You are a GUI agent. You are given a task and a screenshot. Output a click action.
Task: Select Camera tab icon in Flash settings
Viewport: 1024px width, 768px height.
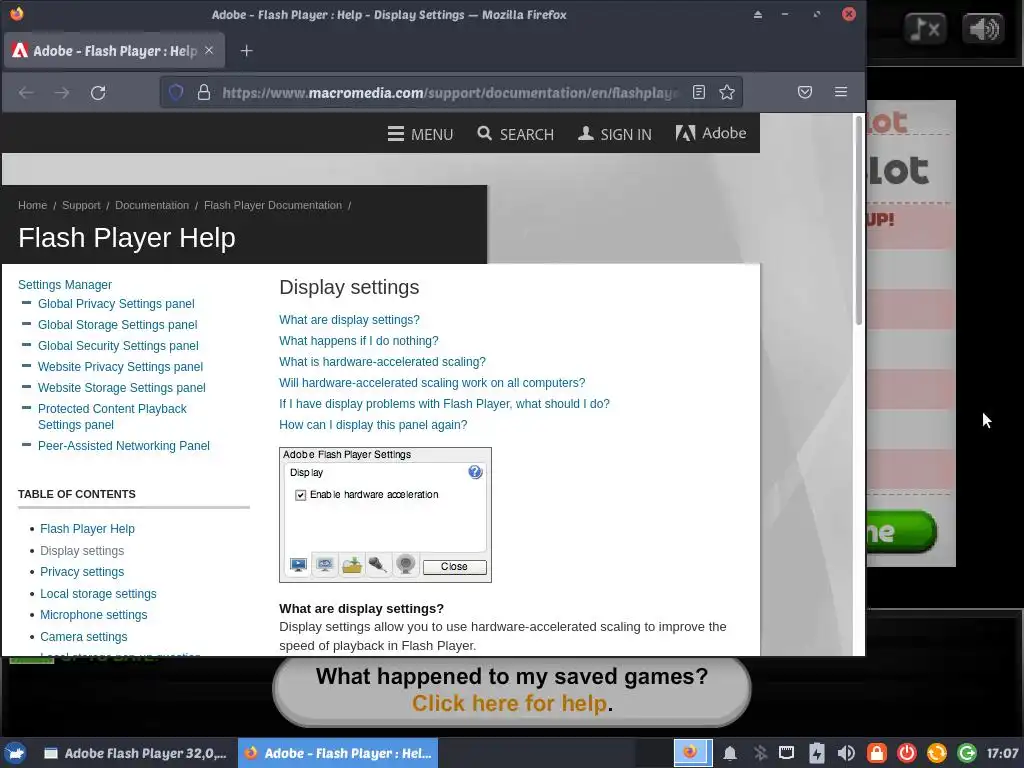click(x=406, y=565)
